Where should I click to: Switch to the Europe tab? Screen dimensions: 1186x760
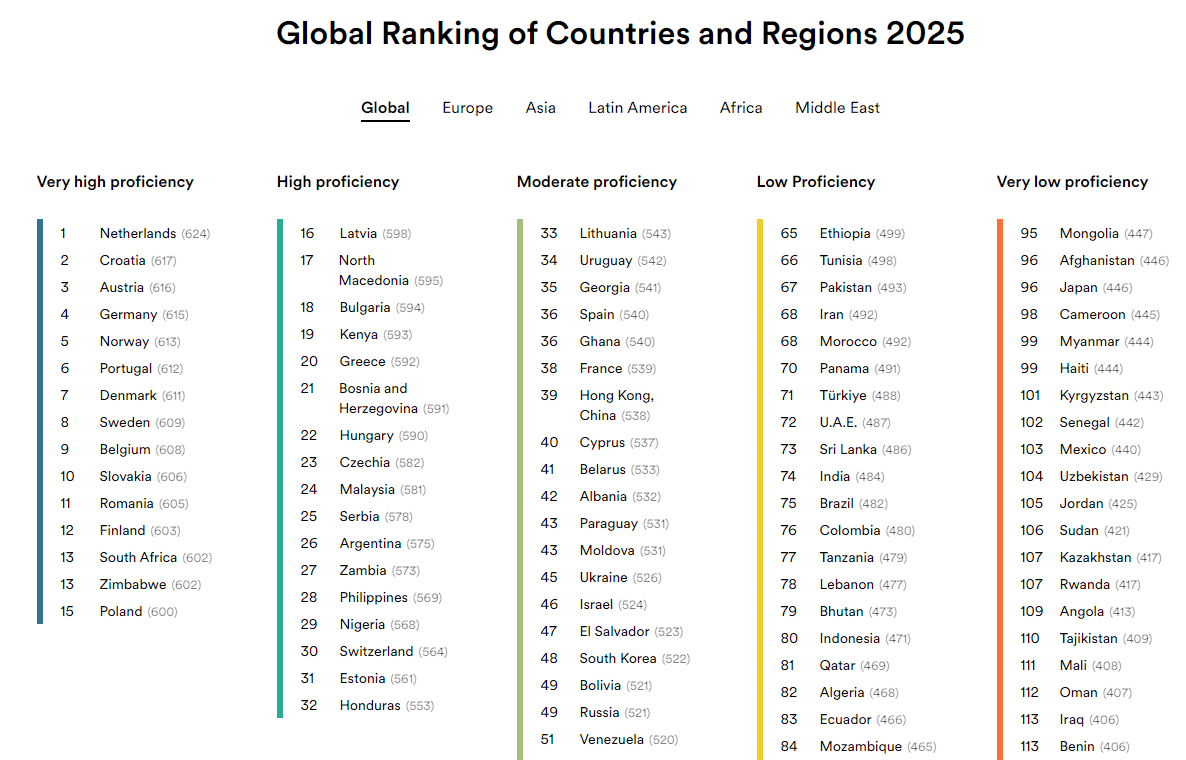tap(467, 108)
